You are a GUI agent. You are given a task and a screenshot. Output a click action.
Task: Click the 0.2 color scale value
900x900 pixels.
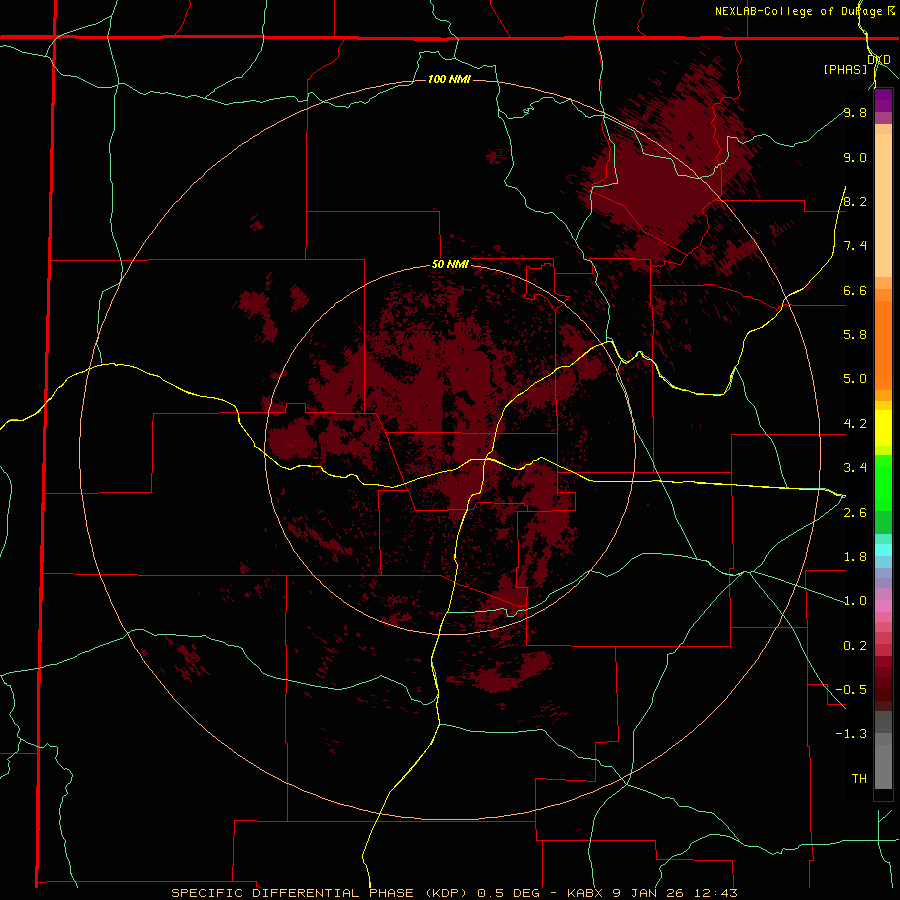click(855, 646)
